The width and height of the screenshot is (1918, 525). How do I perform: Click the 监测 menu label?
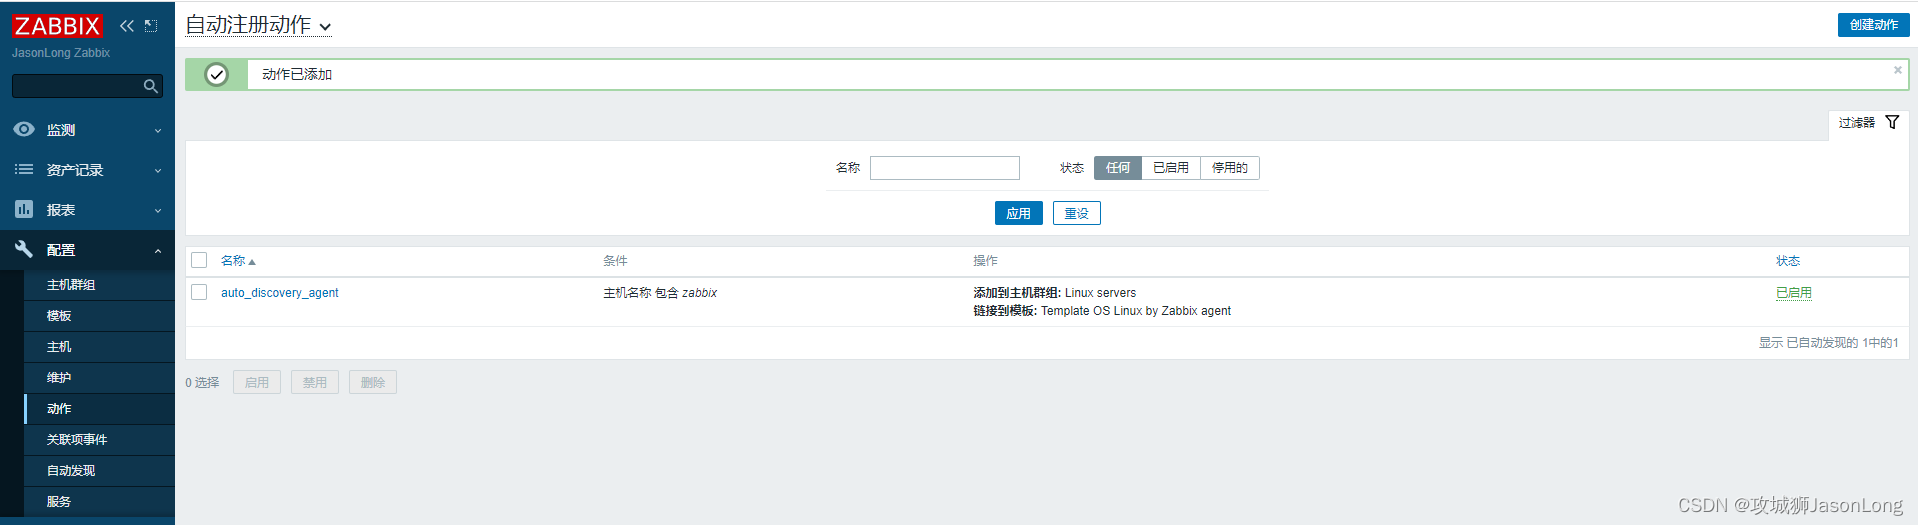(61, 130)
